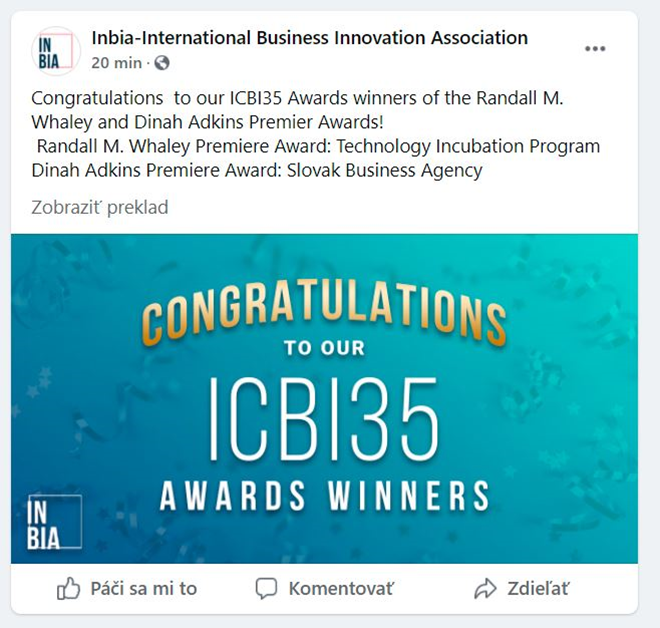This screenshot has width=660, height=628.
Task: Click the thumbs-up like icon
Action: [x=68, y=589]
